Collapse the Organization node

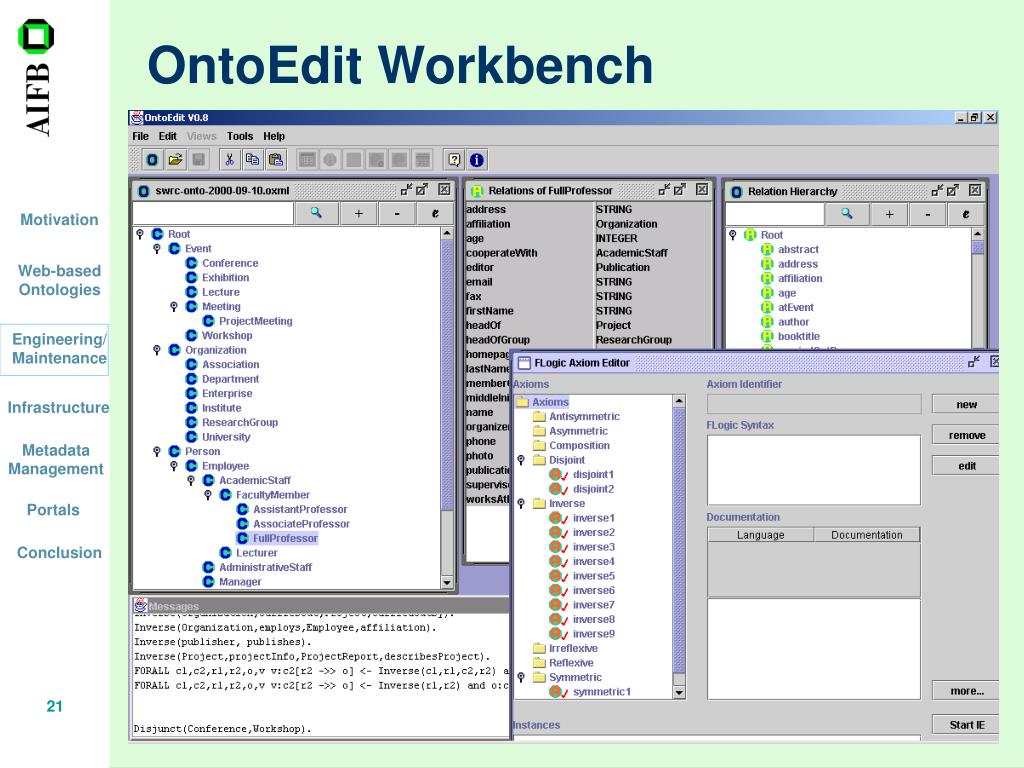(x=157, y=350)
